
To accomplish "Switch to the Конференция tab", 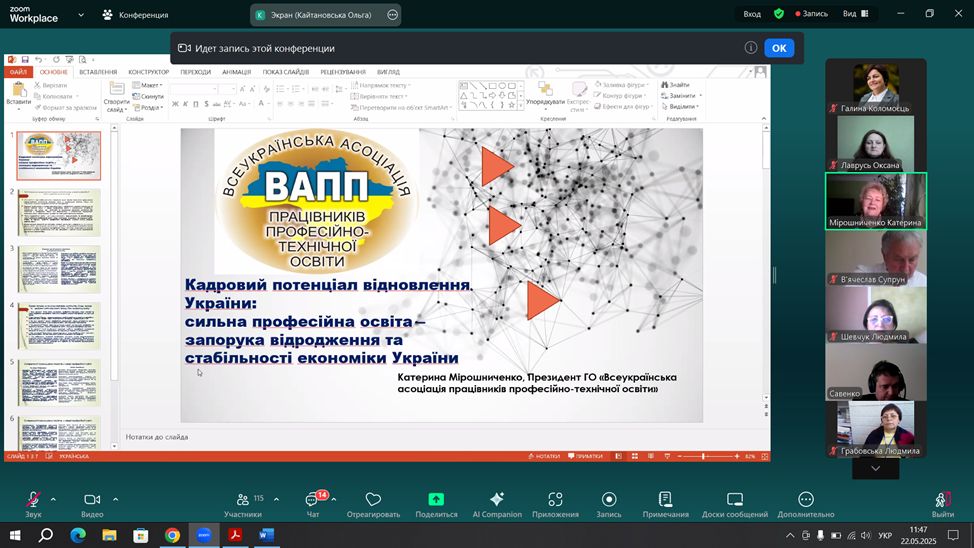I will pyautogui.click(x=135, y=15).
